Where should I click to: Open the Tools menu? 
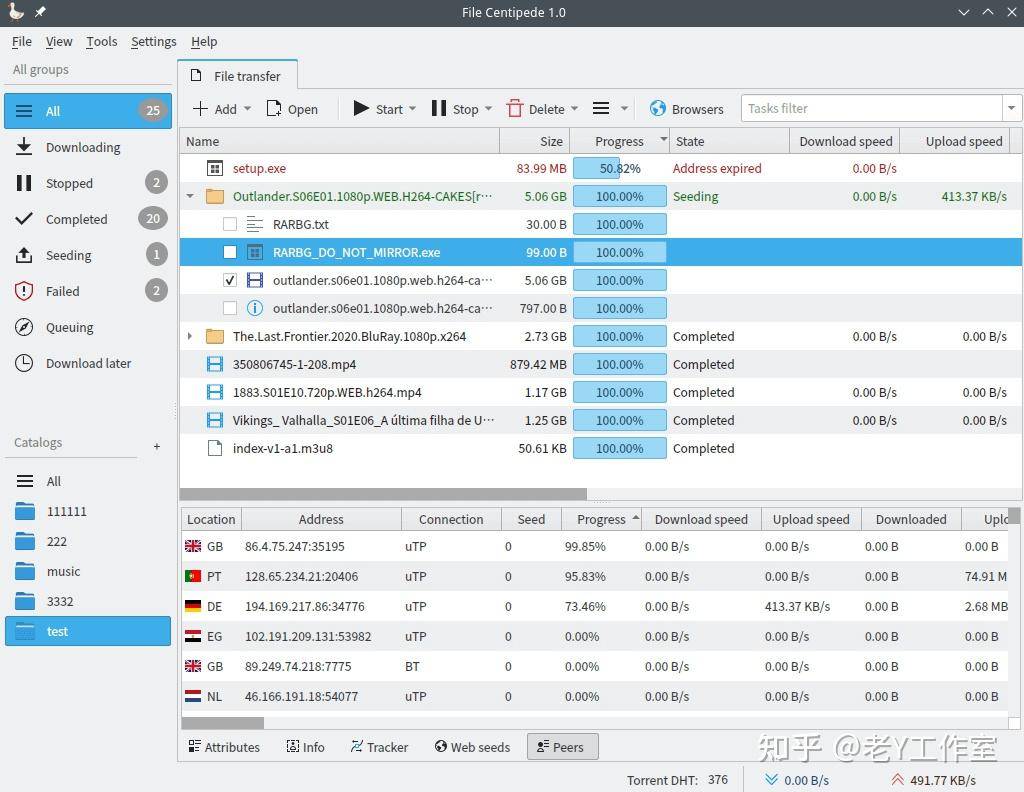coord(102,42)
